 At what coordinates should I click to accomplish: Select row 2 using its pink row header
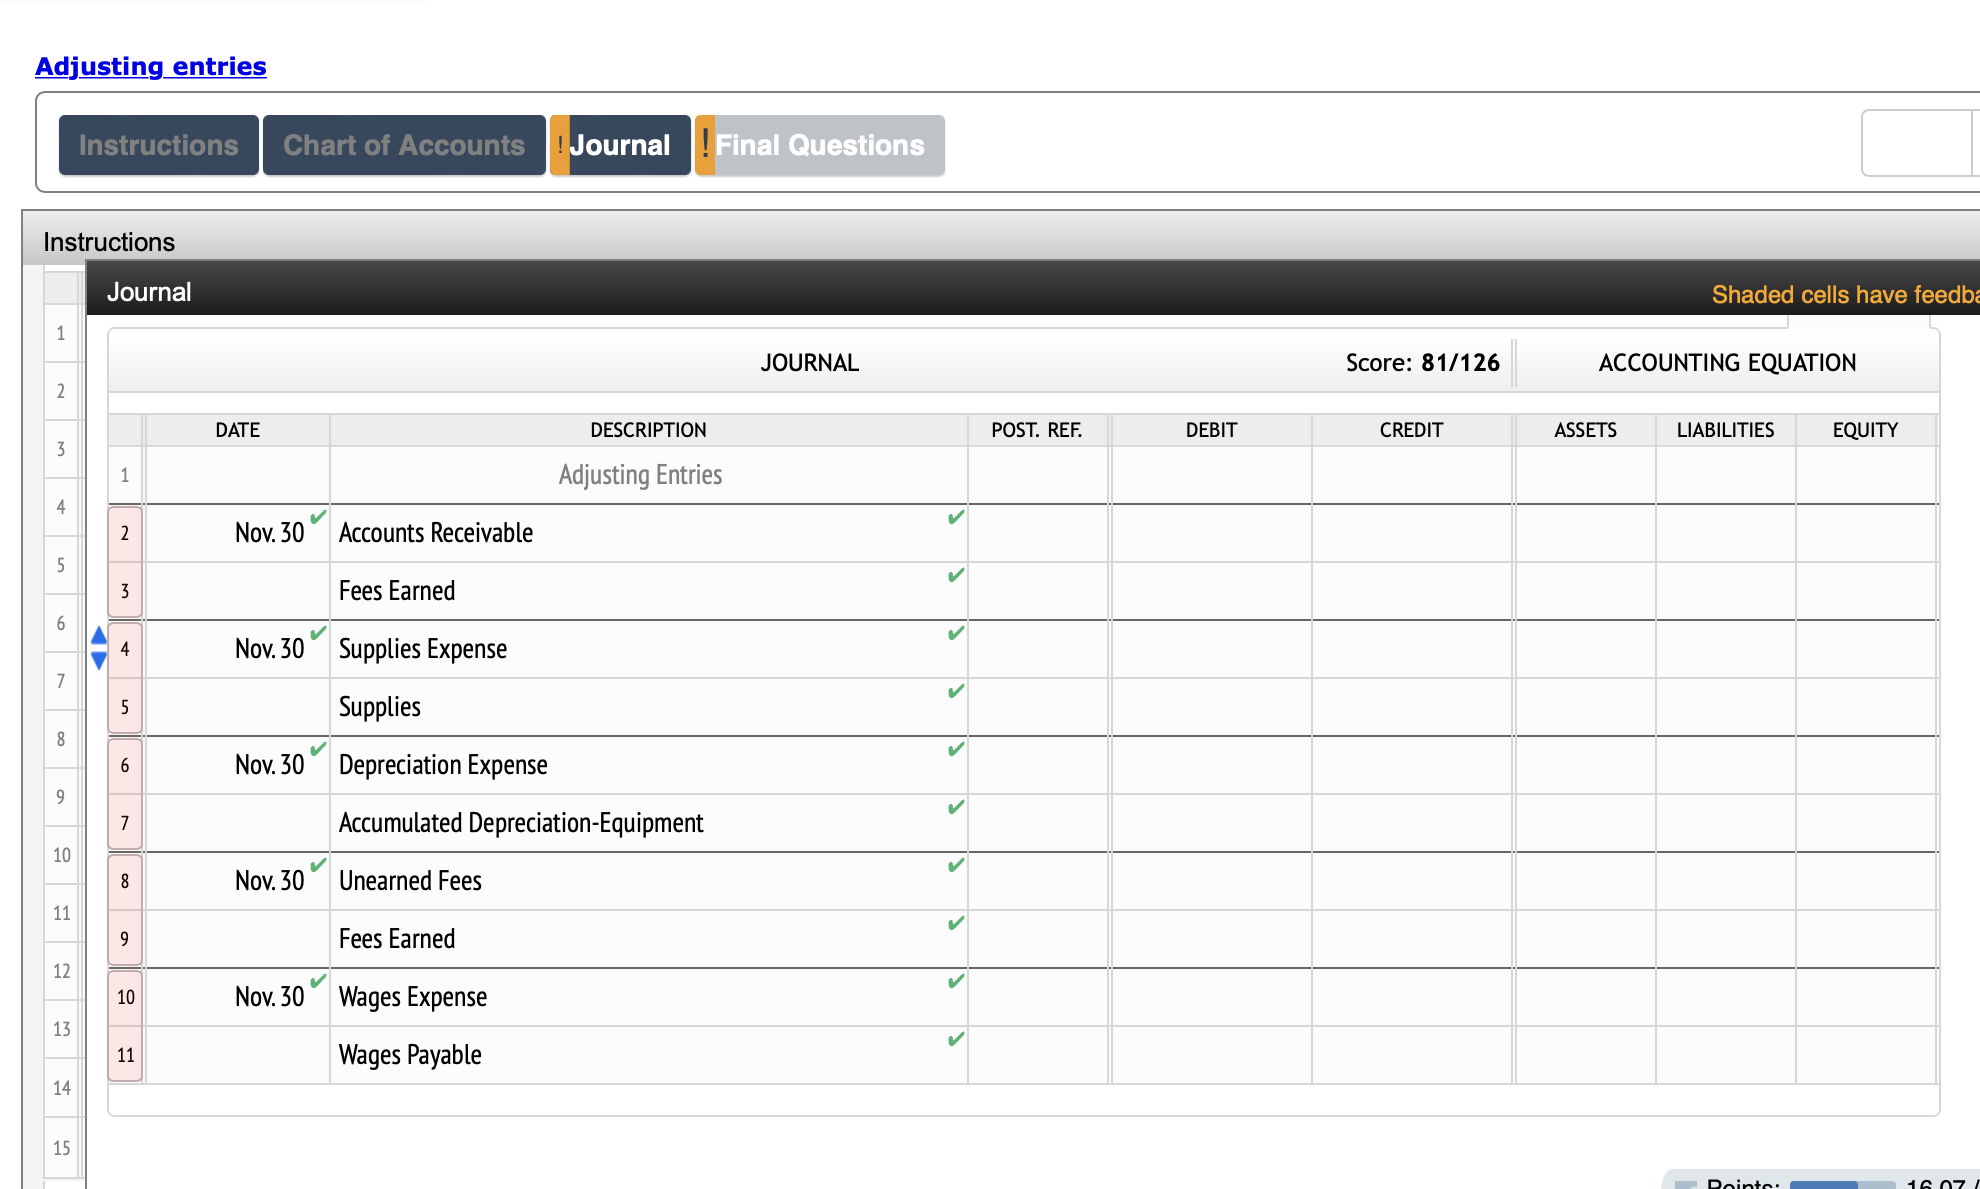point(125,533)
